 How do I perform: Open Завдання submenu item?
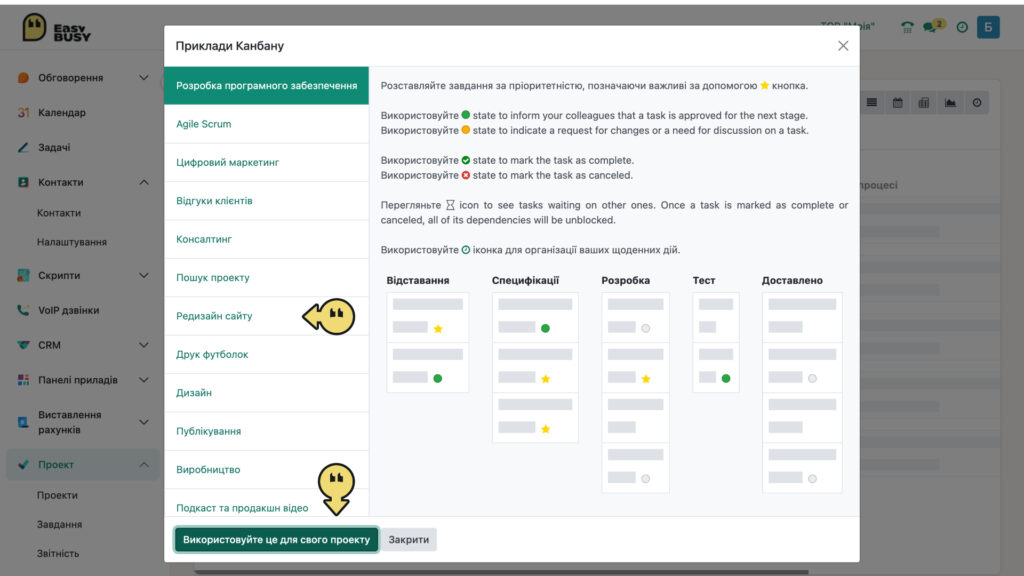(59, 524)
